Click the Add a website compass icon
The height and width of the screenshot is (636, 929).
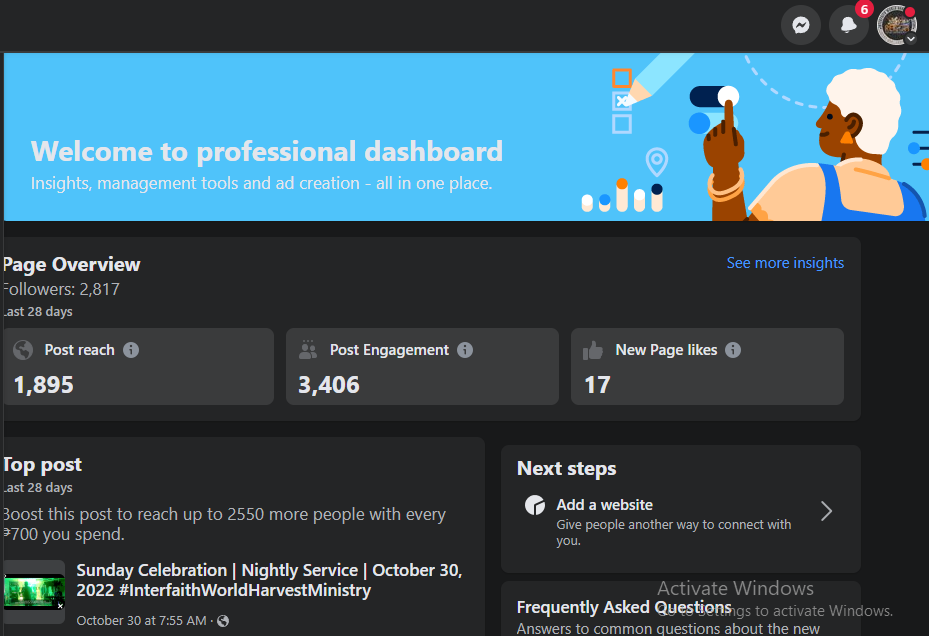pos(535,505)
